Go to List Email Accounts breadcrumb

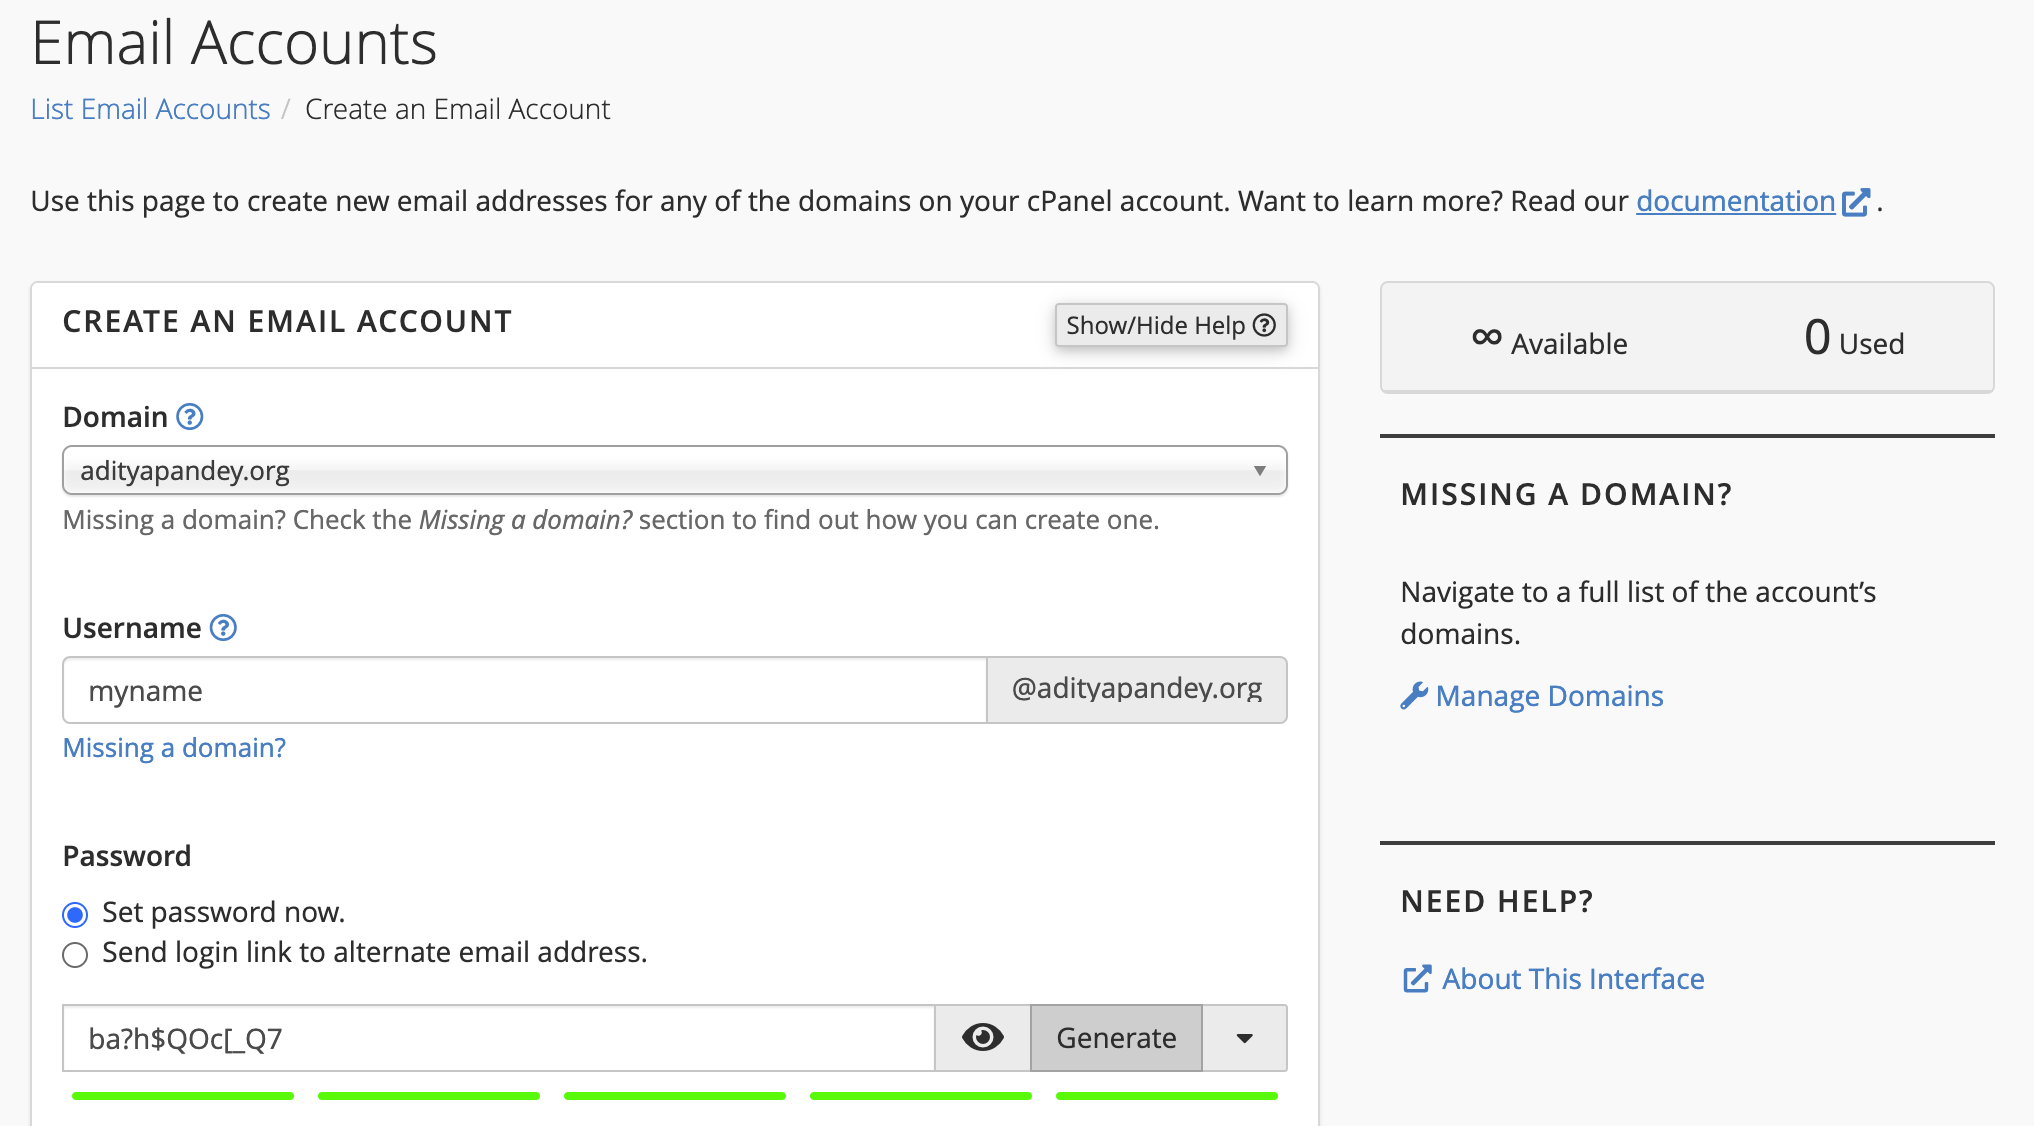150,109
